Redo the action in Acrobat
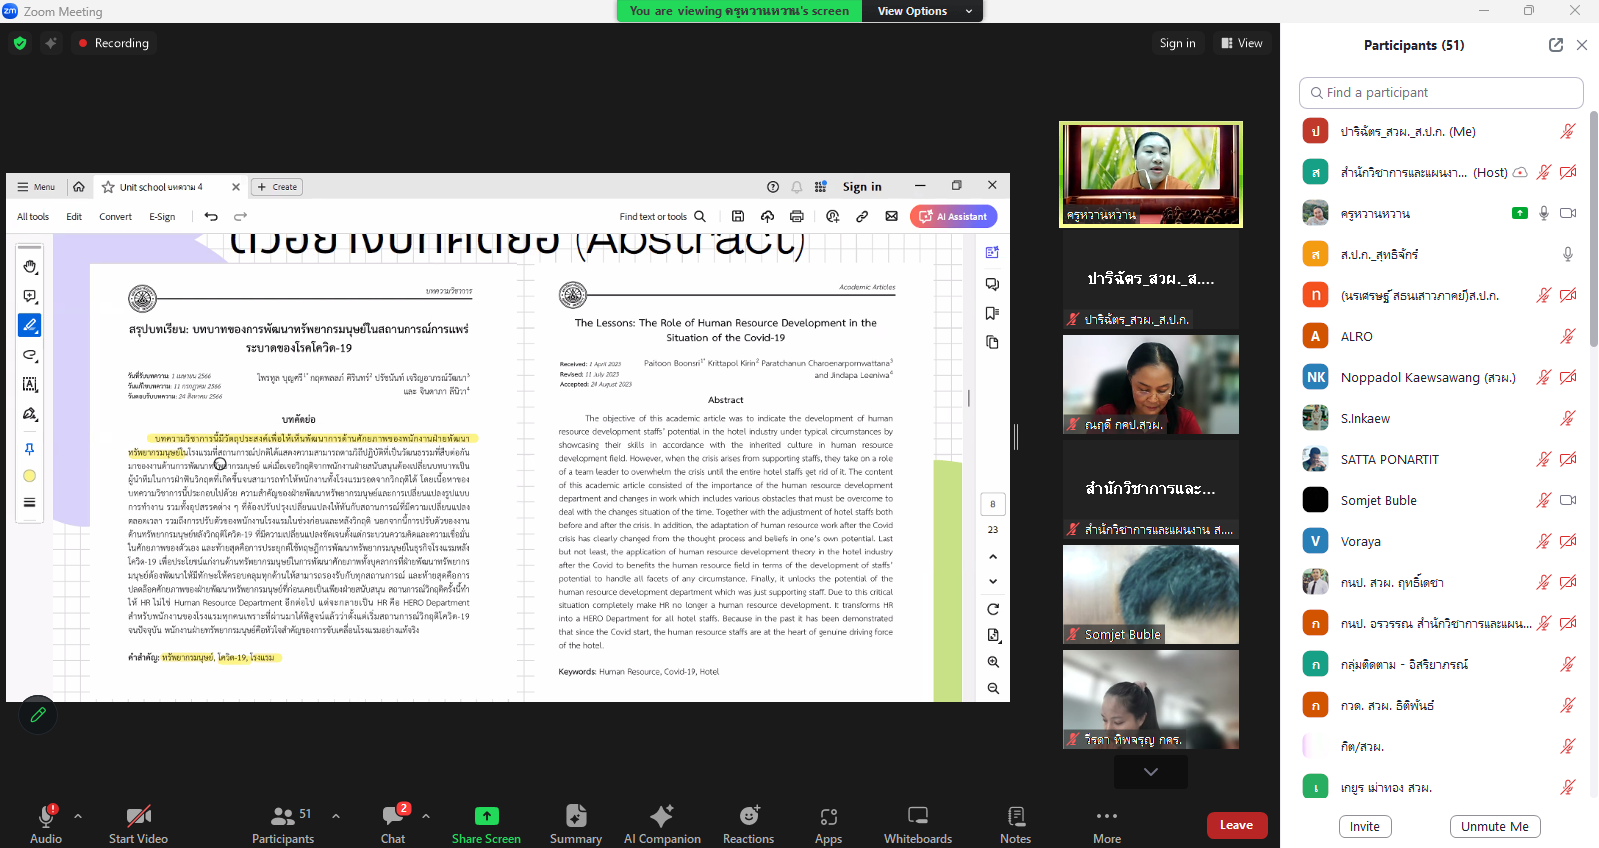This screenshot has width=1599, height=848. [240, 216]
